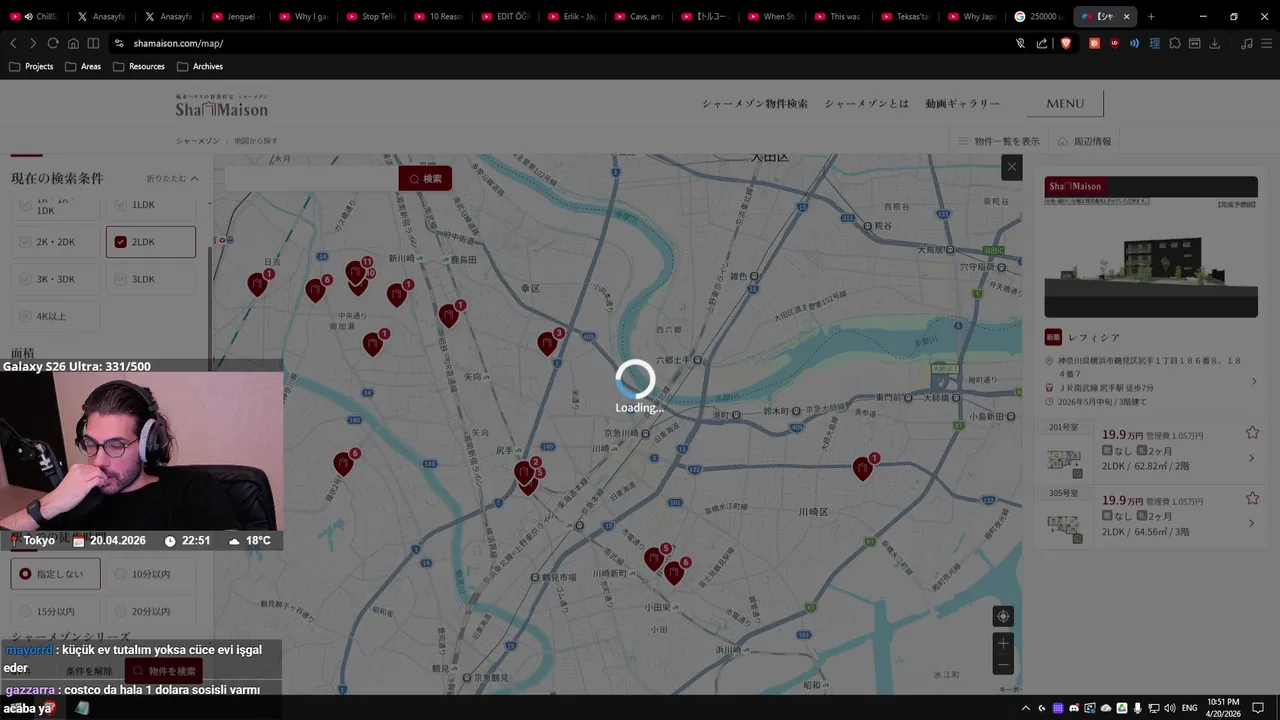Click the map marker with badge 11
1280x720 pixels.
pyautogui.click(x=356, y=270)
